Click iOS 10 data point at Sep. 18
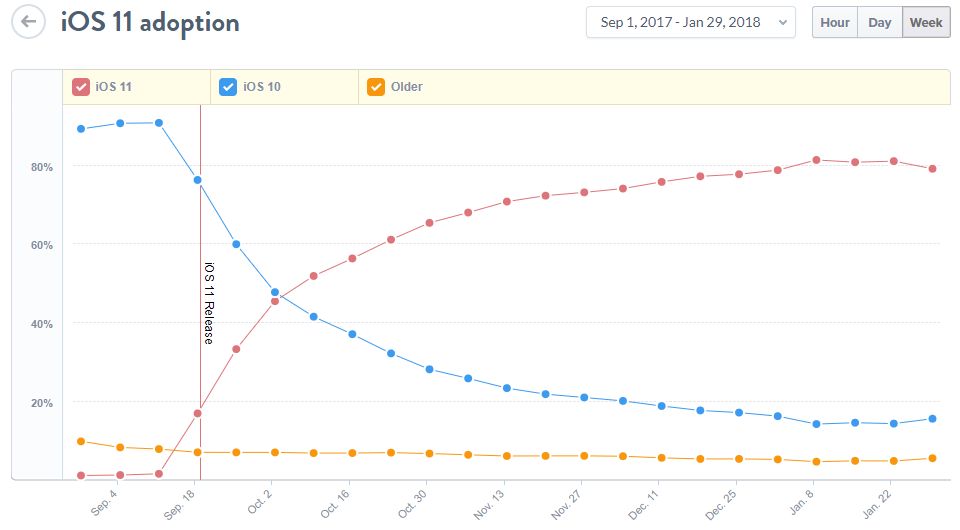This screenshot has width=960, height=530. pyautogui.click(x=198, y=180)
